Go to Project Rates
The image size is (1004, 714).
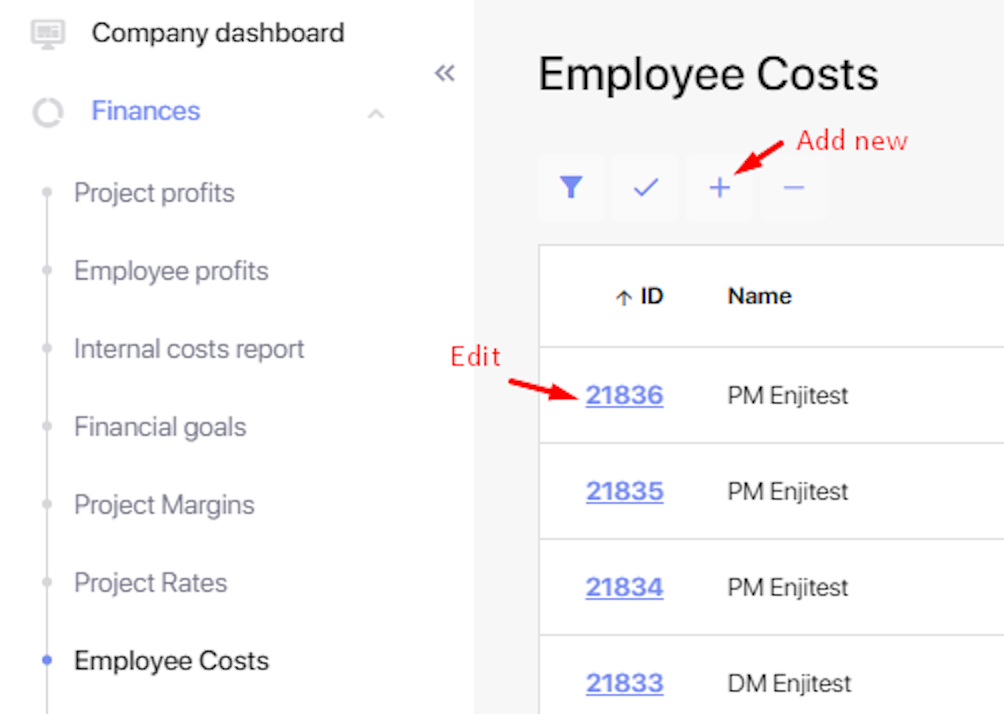point(150,583)
